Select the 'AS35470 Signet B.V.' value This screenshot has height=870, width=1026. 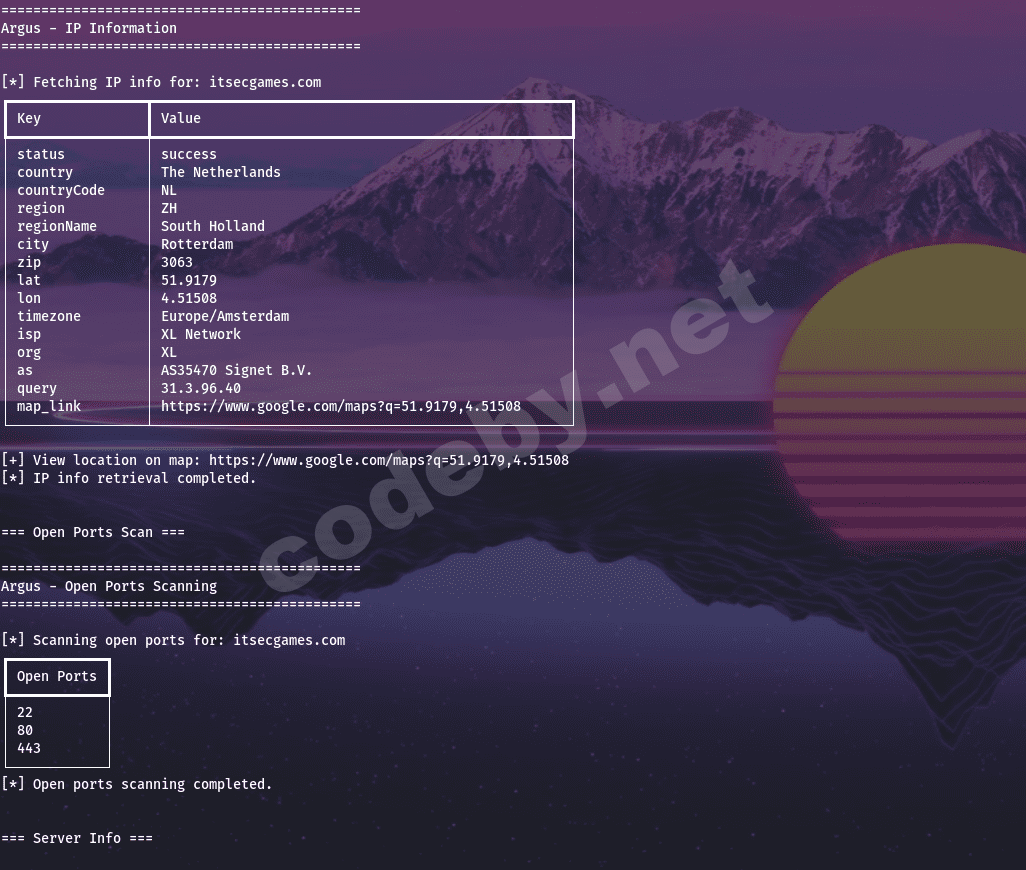pos(236,370)
